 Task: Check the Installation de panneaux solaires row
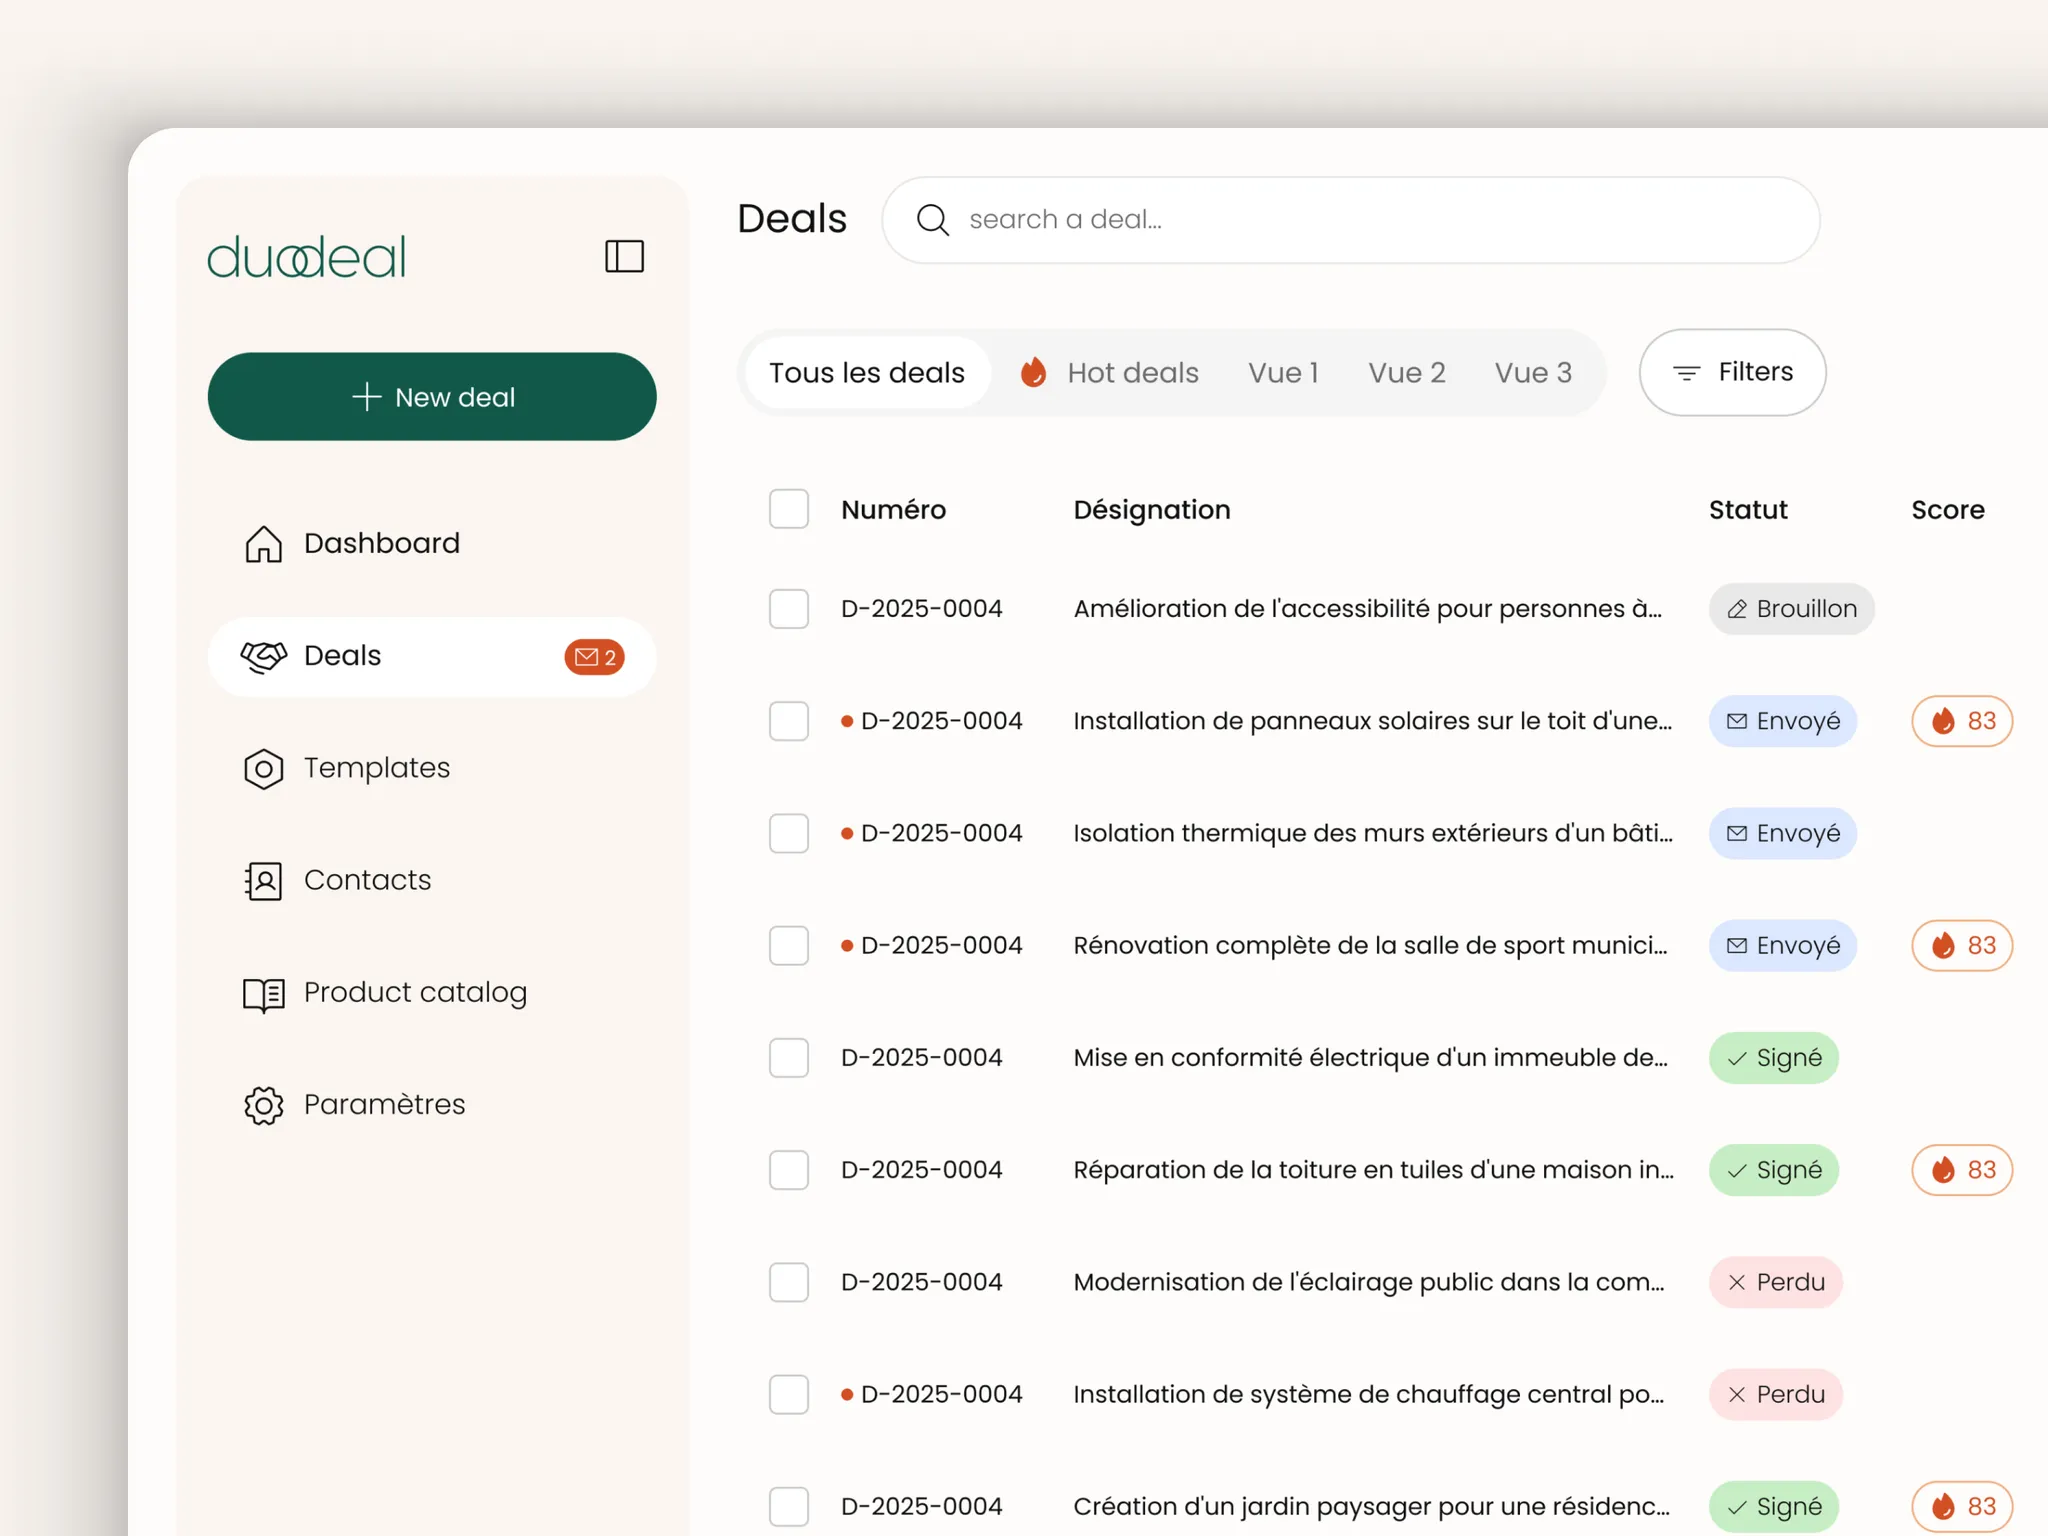pyautogui.click(x=789, y=721)
